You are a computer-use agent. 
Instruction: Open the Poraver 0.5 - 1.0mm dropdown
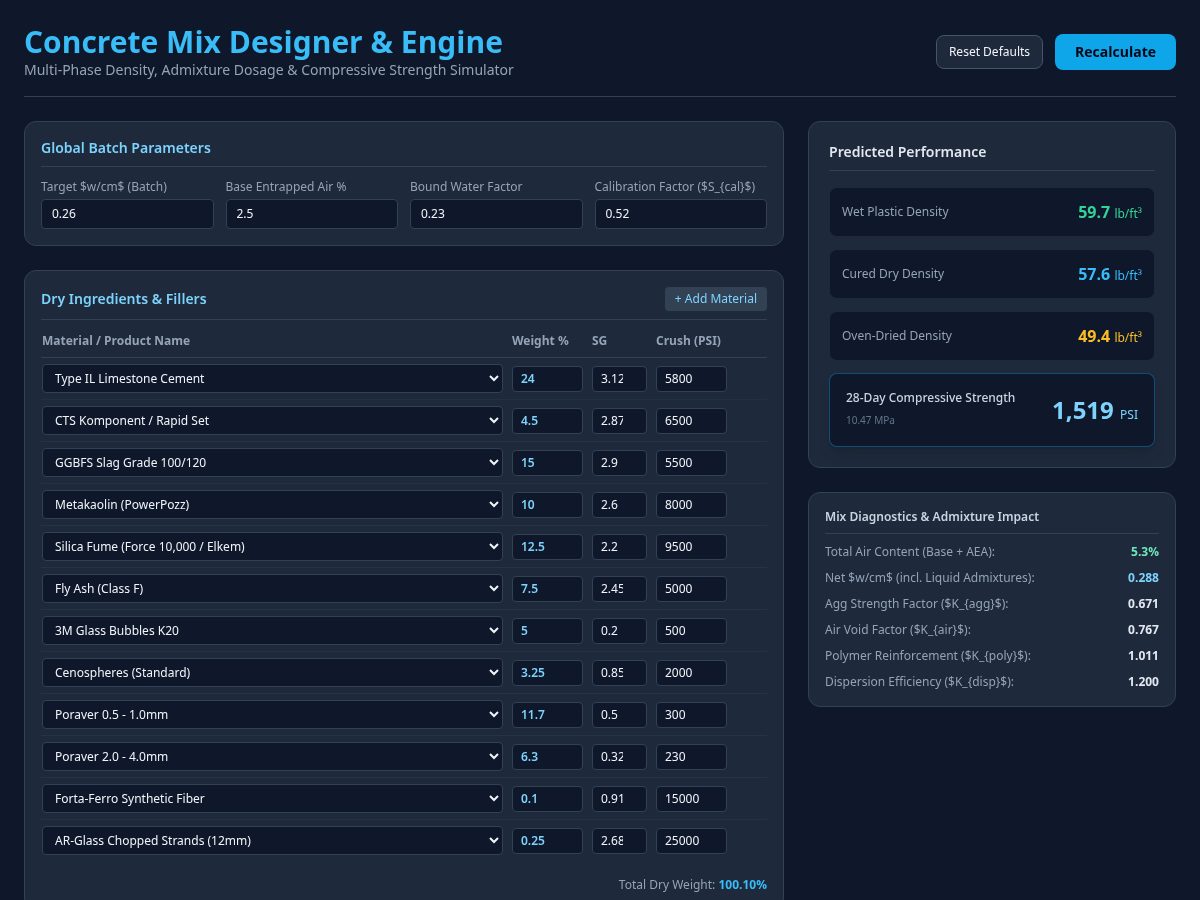click(x=272, y=715)
